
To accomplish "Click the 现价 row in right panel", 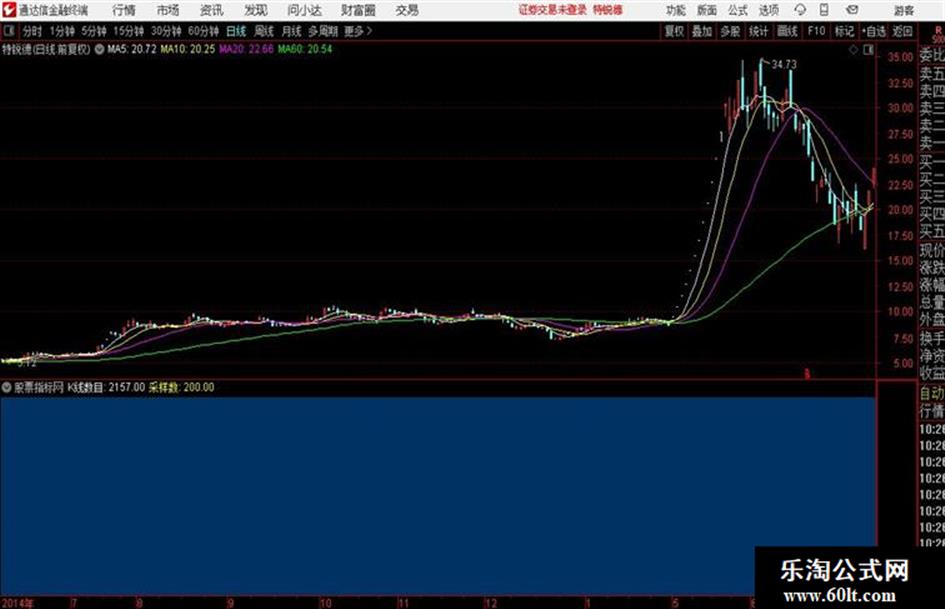I will click(932, 251).
